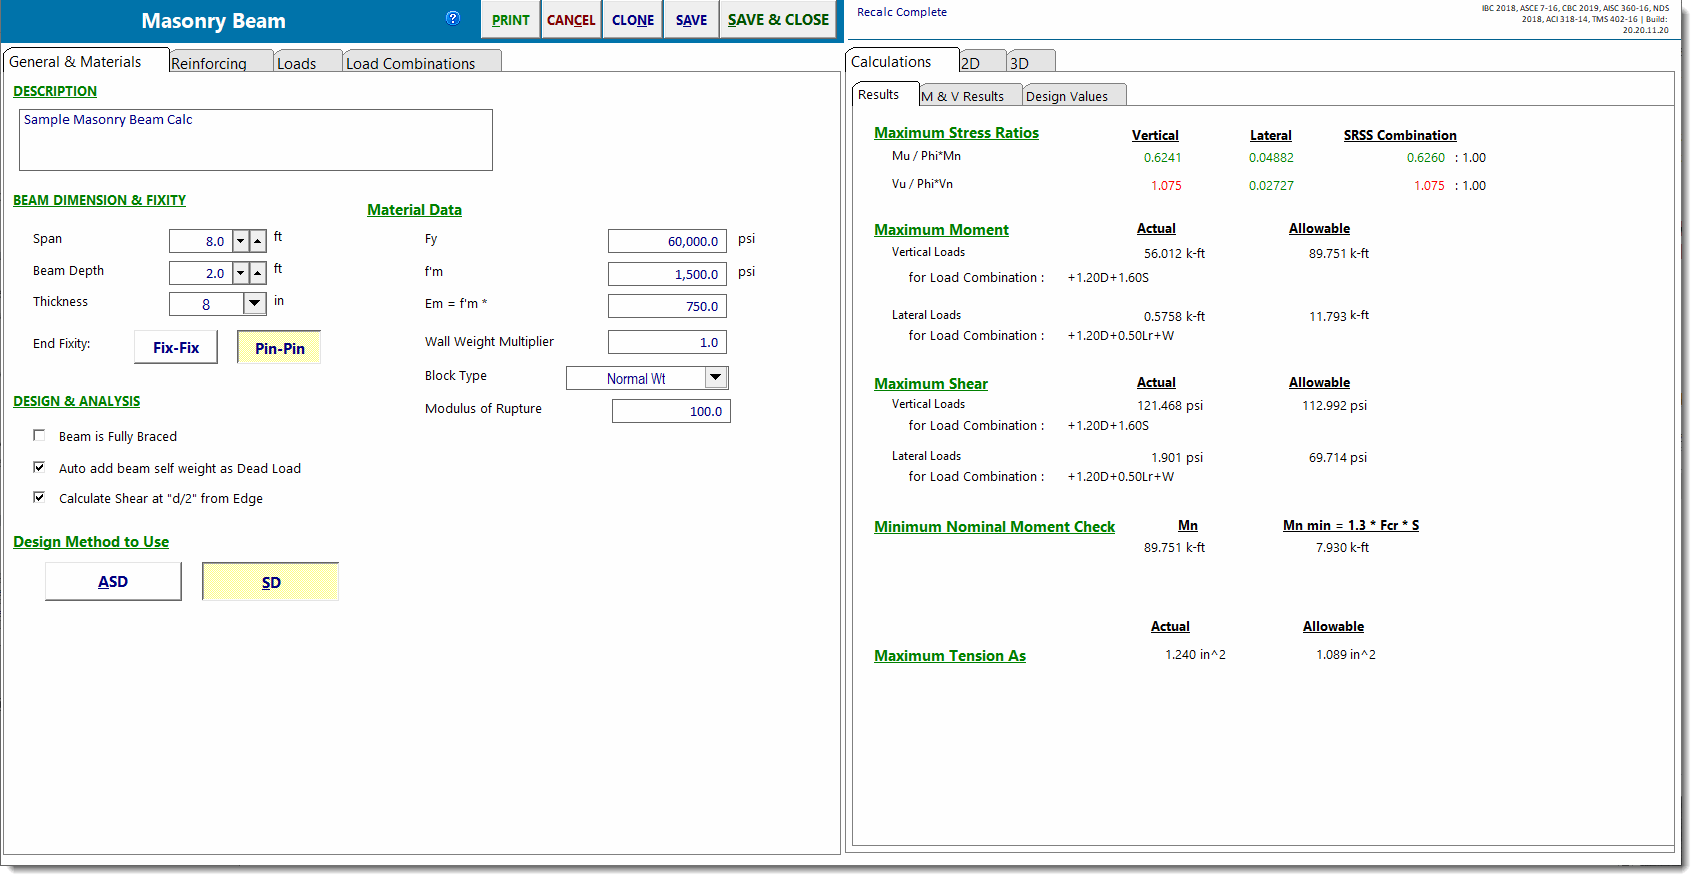Expand the Thickness dropdown

click(x=255, y=304)
